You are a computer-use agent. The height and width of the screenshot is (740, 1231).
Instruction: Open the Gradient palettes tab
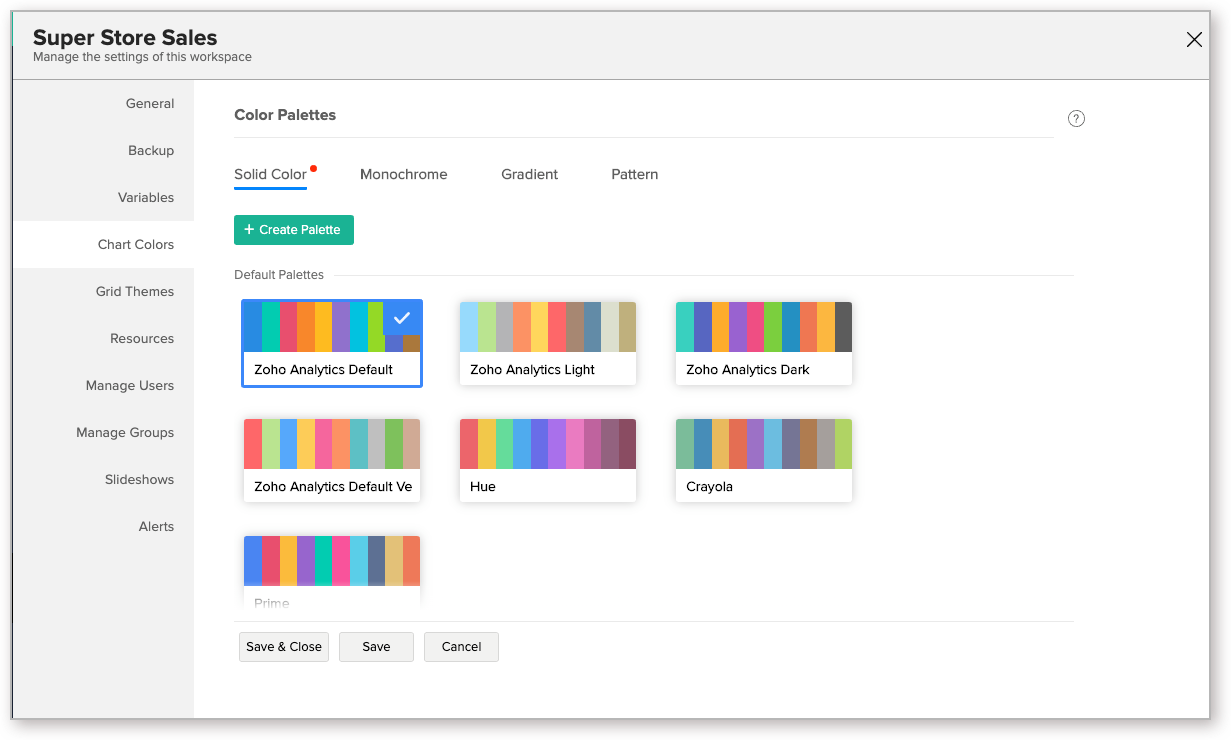click(529, 174)
